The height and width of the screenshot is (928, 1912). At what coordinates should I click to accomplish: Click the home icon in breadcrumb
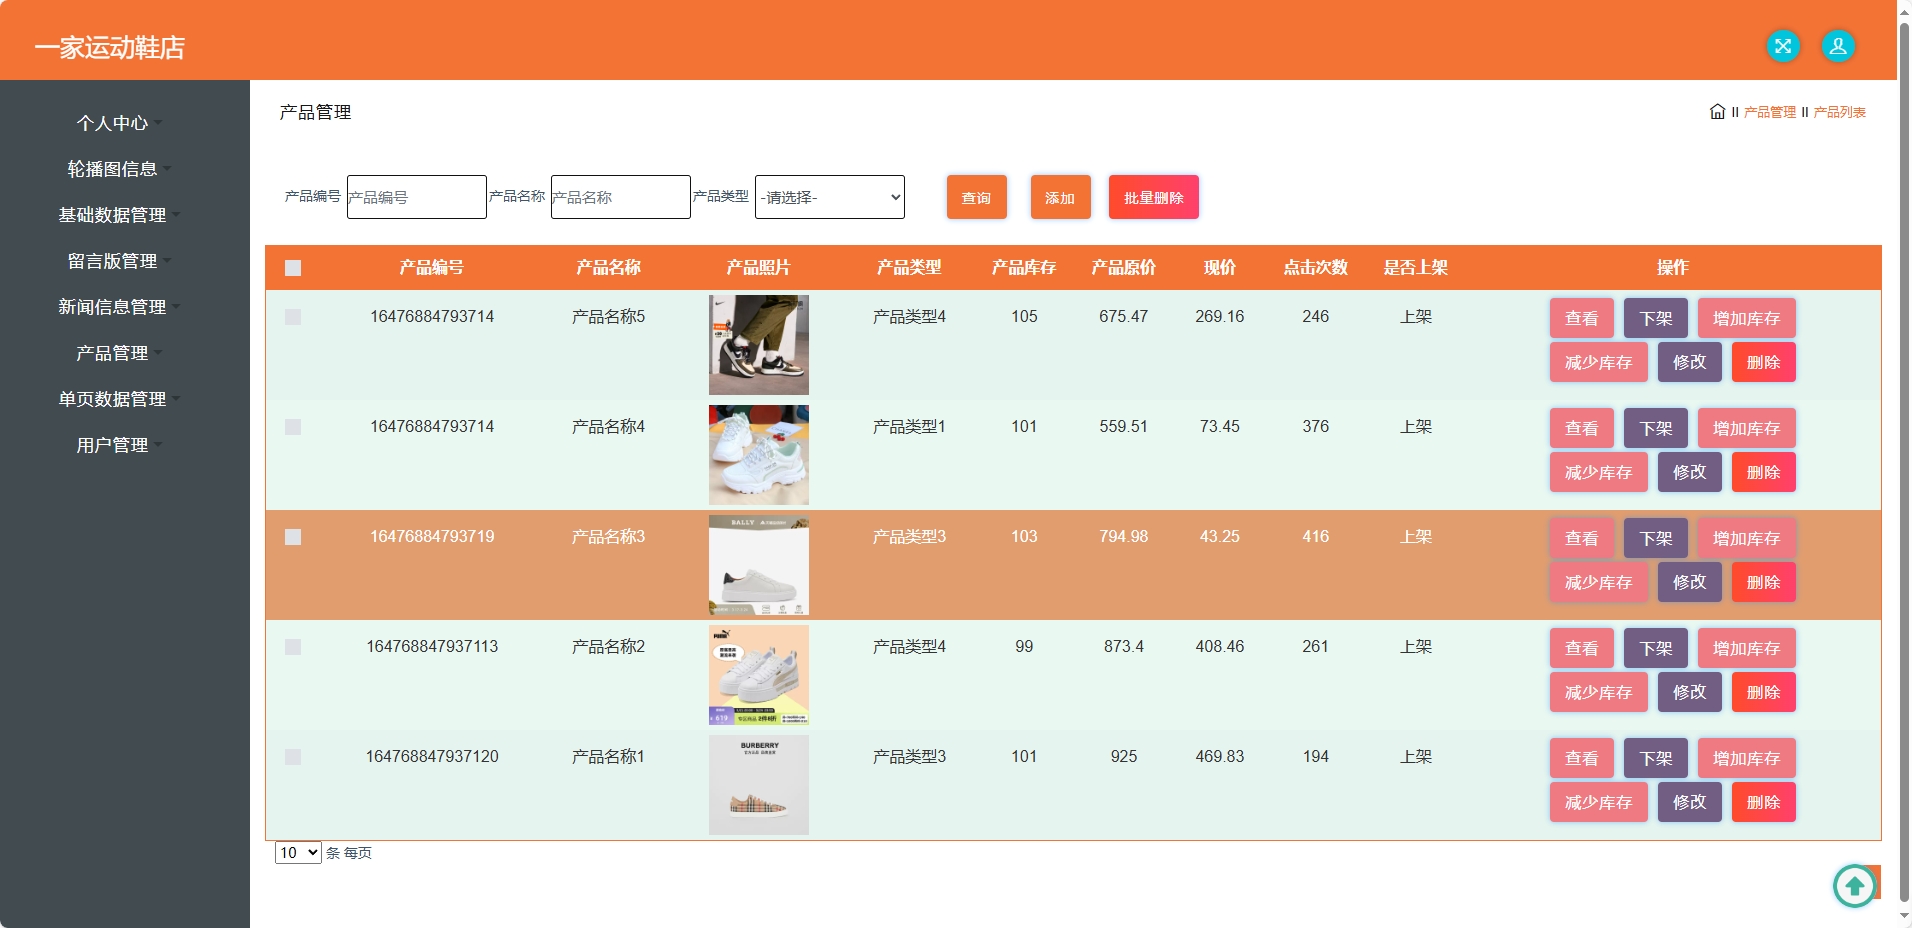(1717, 112)
